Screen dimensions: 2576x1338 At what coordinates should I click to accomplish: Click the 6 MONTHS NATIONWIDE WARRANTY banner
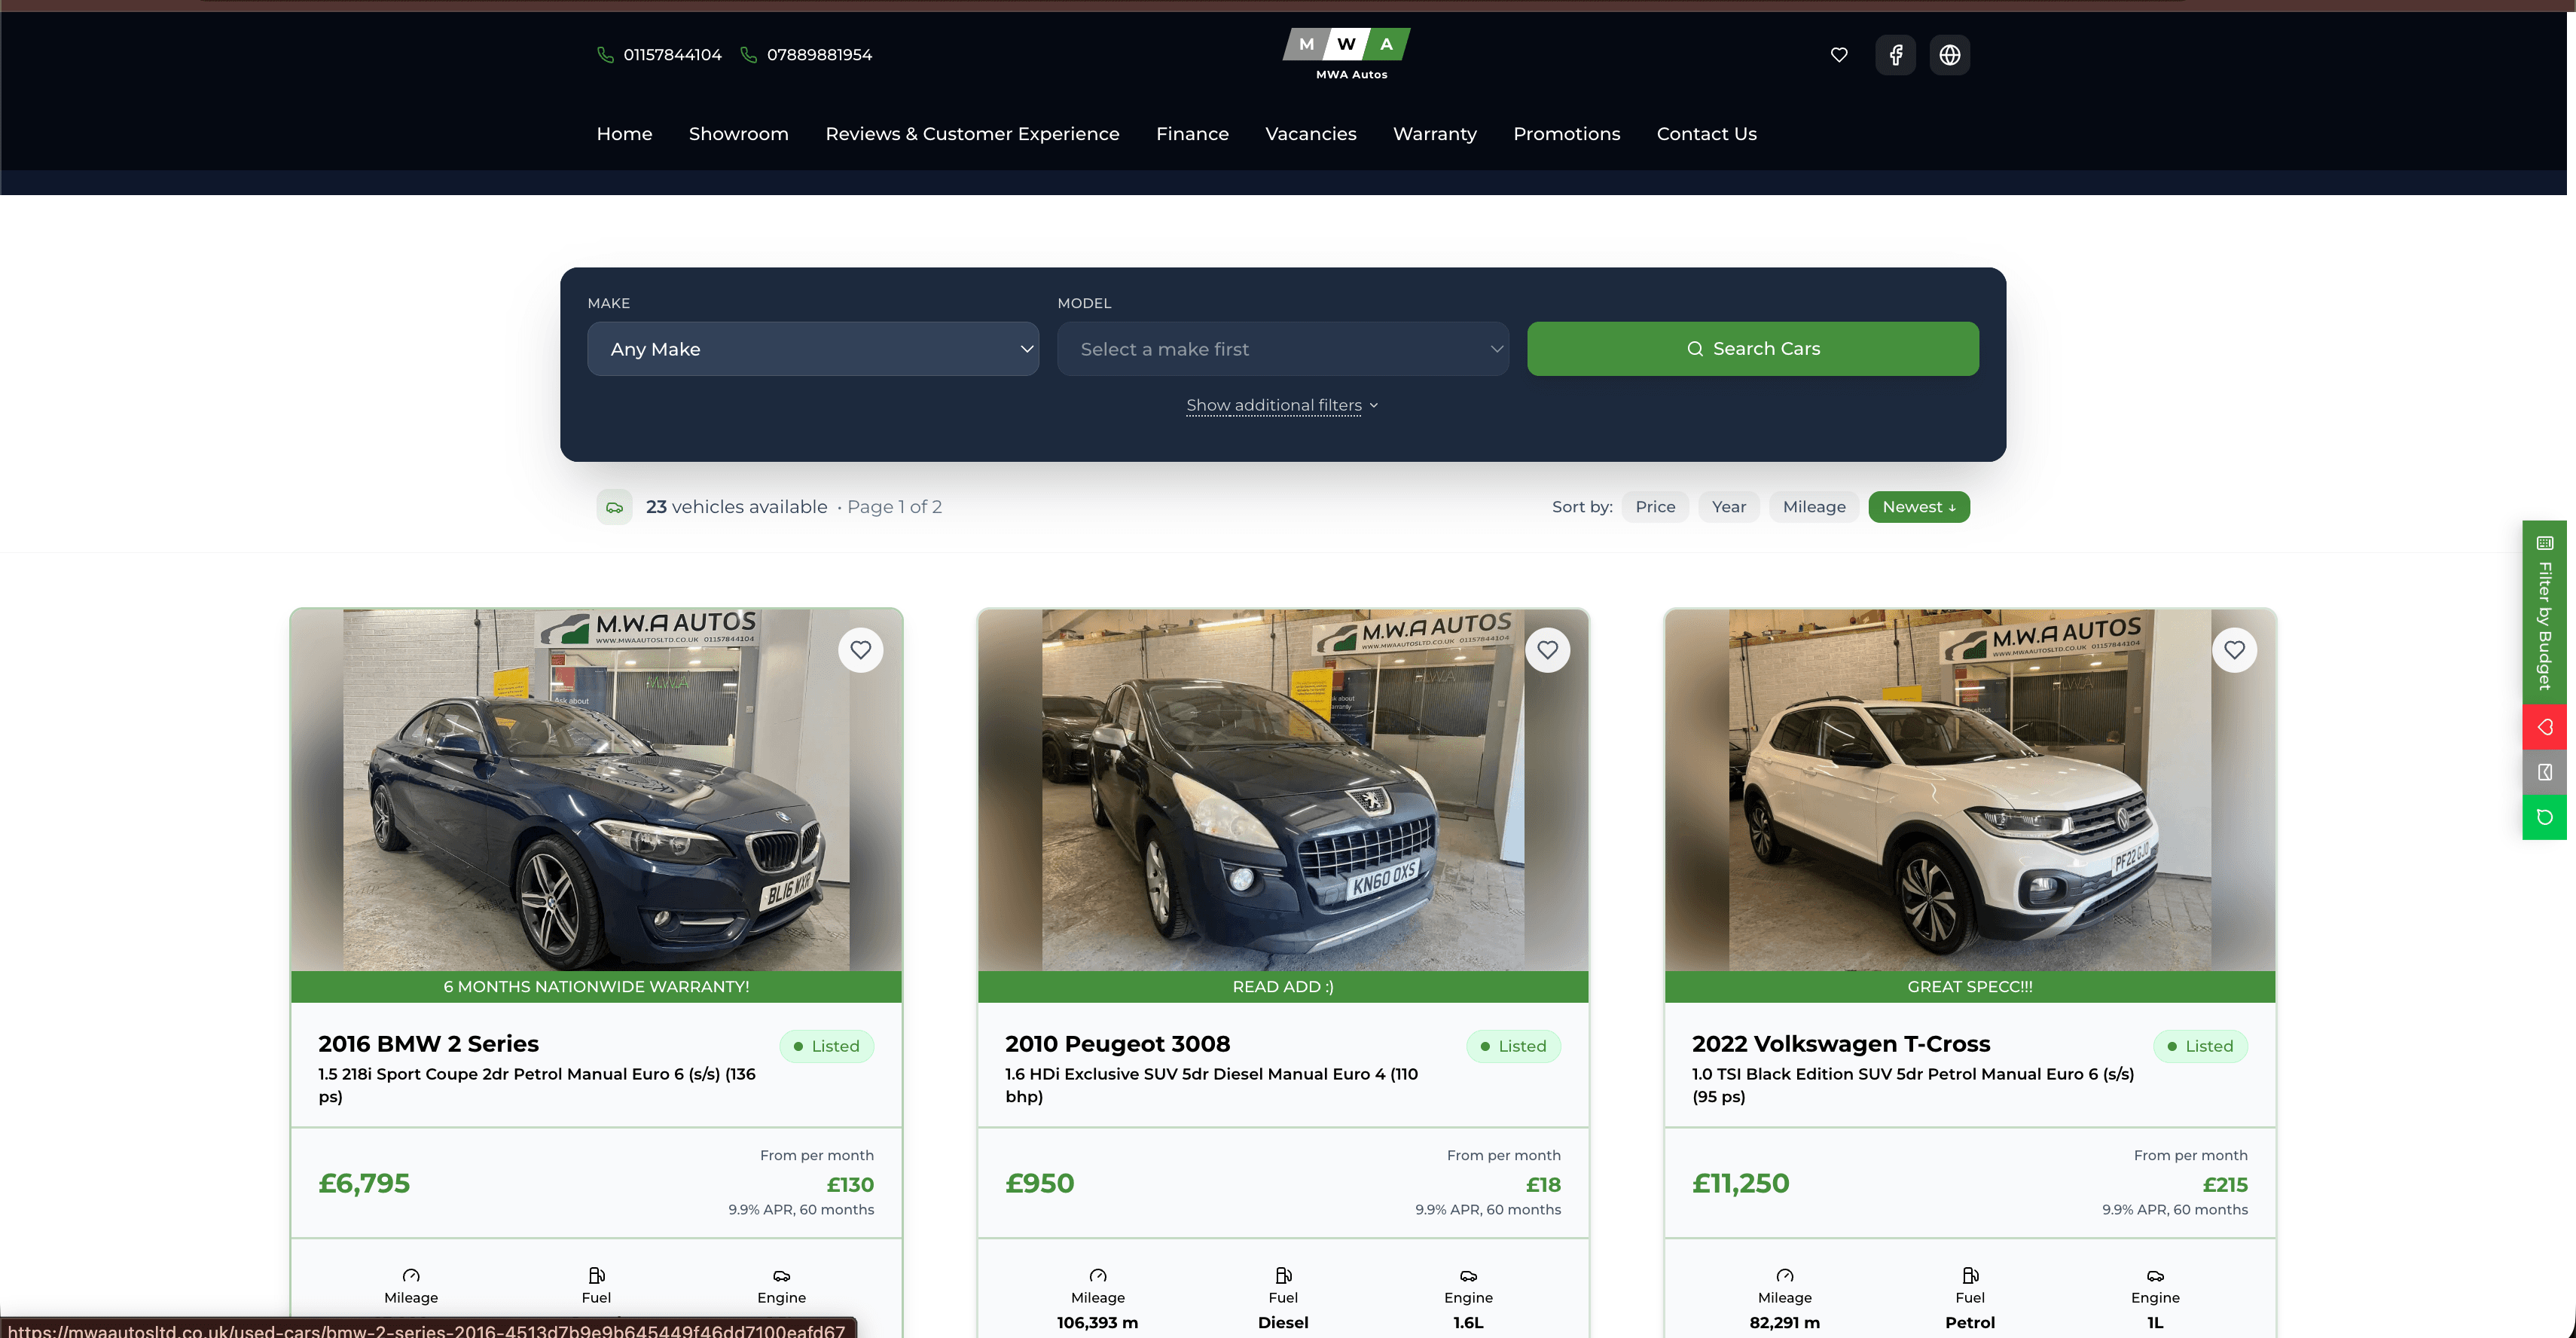click(596, 987)
